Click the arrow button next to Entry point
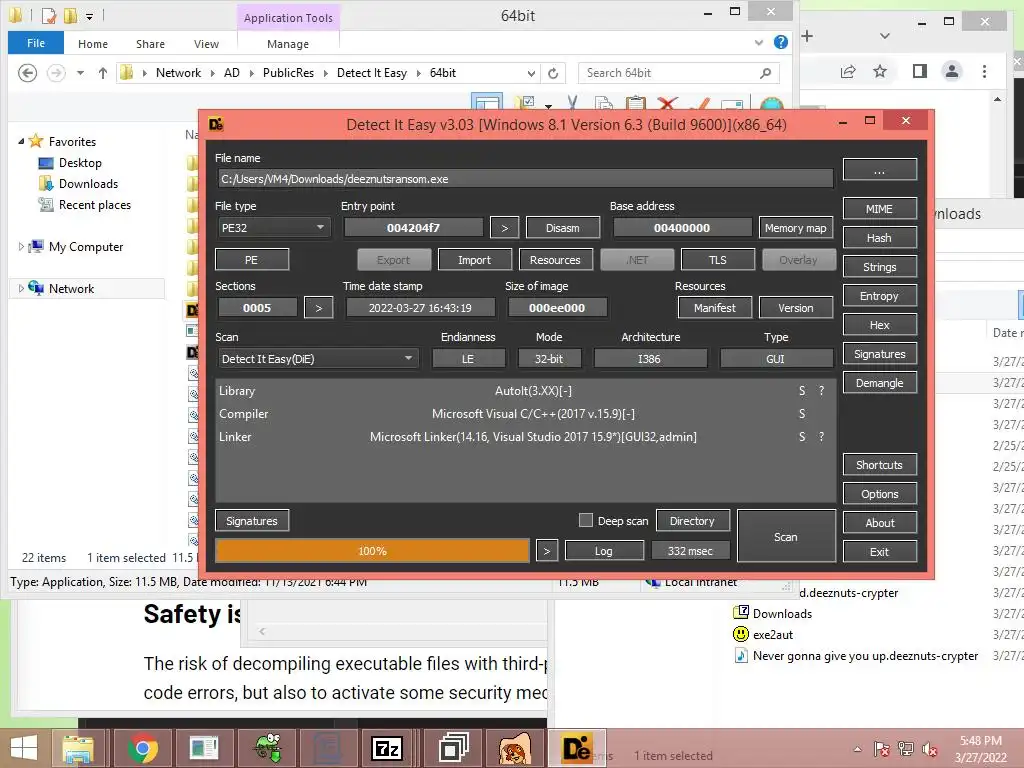1024x768 pixels. click(x=504, y=228)
